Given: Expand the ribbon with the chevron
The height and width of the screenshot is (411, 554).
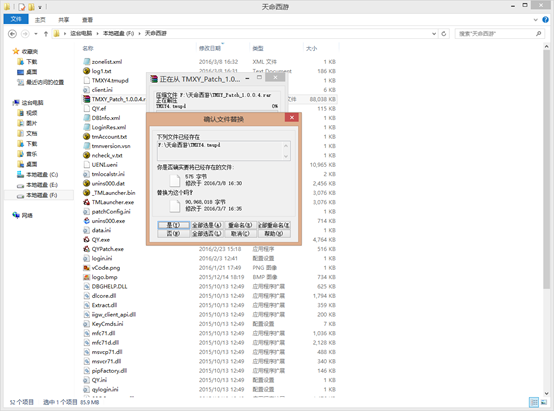Looking at the screenshot, I should click(535, 20).
